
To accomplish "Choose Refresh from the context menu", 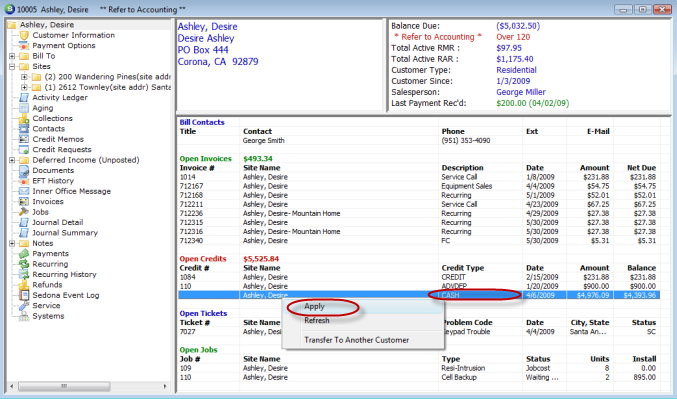I will tap(363, 320).
